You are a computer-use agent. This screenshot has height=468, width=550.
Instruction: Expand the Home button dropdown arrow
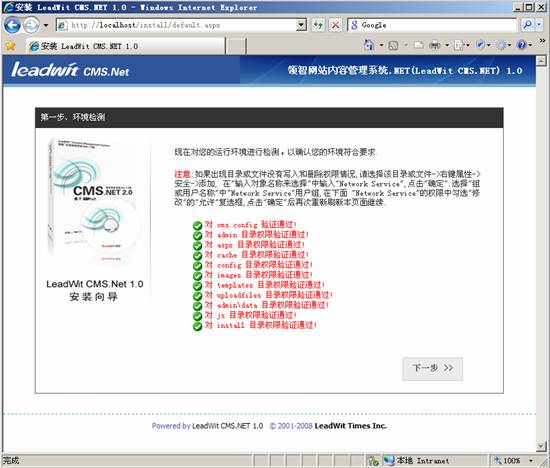pyautogui.click(x=381, y=45)
